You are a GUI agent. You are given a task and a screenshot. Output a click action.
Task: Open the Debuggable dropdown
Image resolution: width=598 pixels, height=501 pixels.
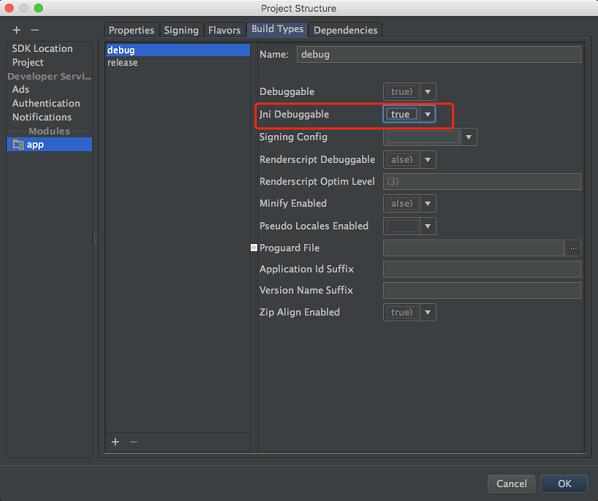[428, 92]
